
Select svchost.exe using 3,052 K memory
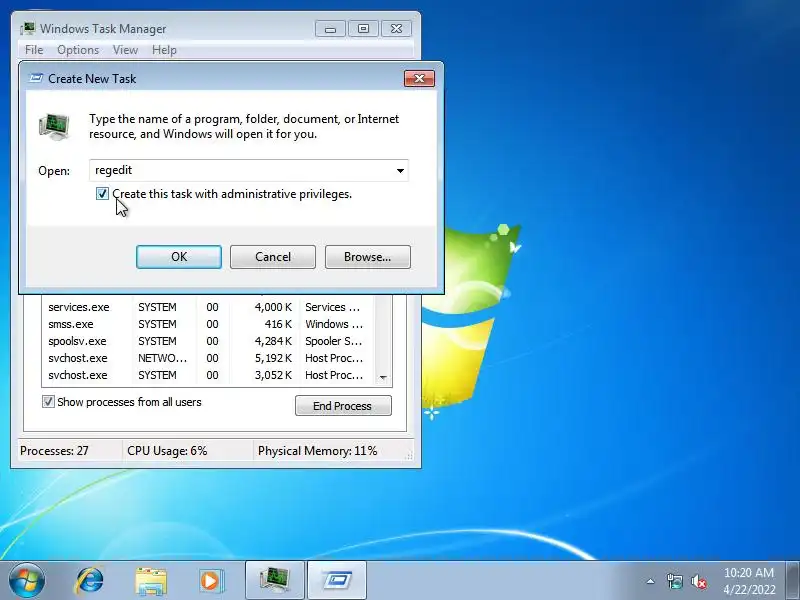208,375
